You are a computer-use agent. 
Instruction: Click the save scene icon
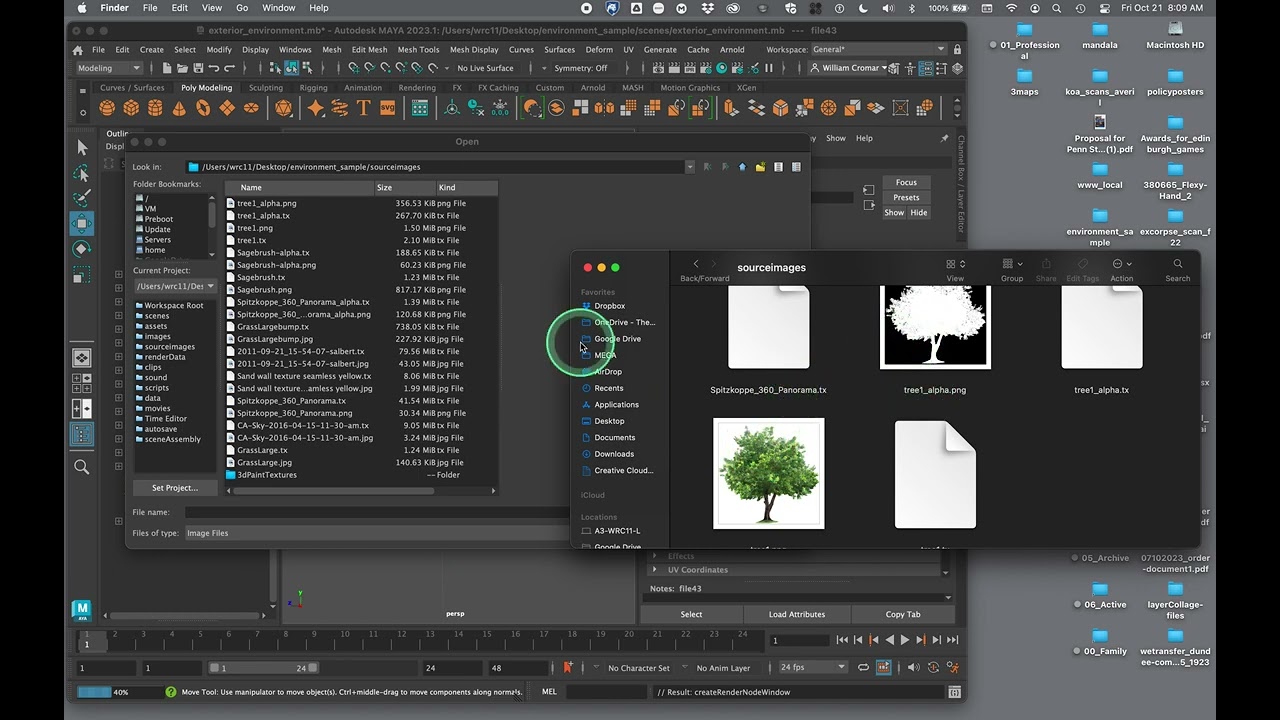coord(197,68)
